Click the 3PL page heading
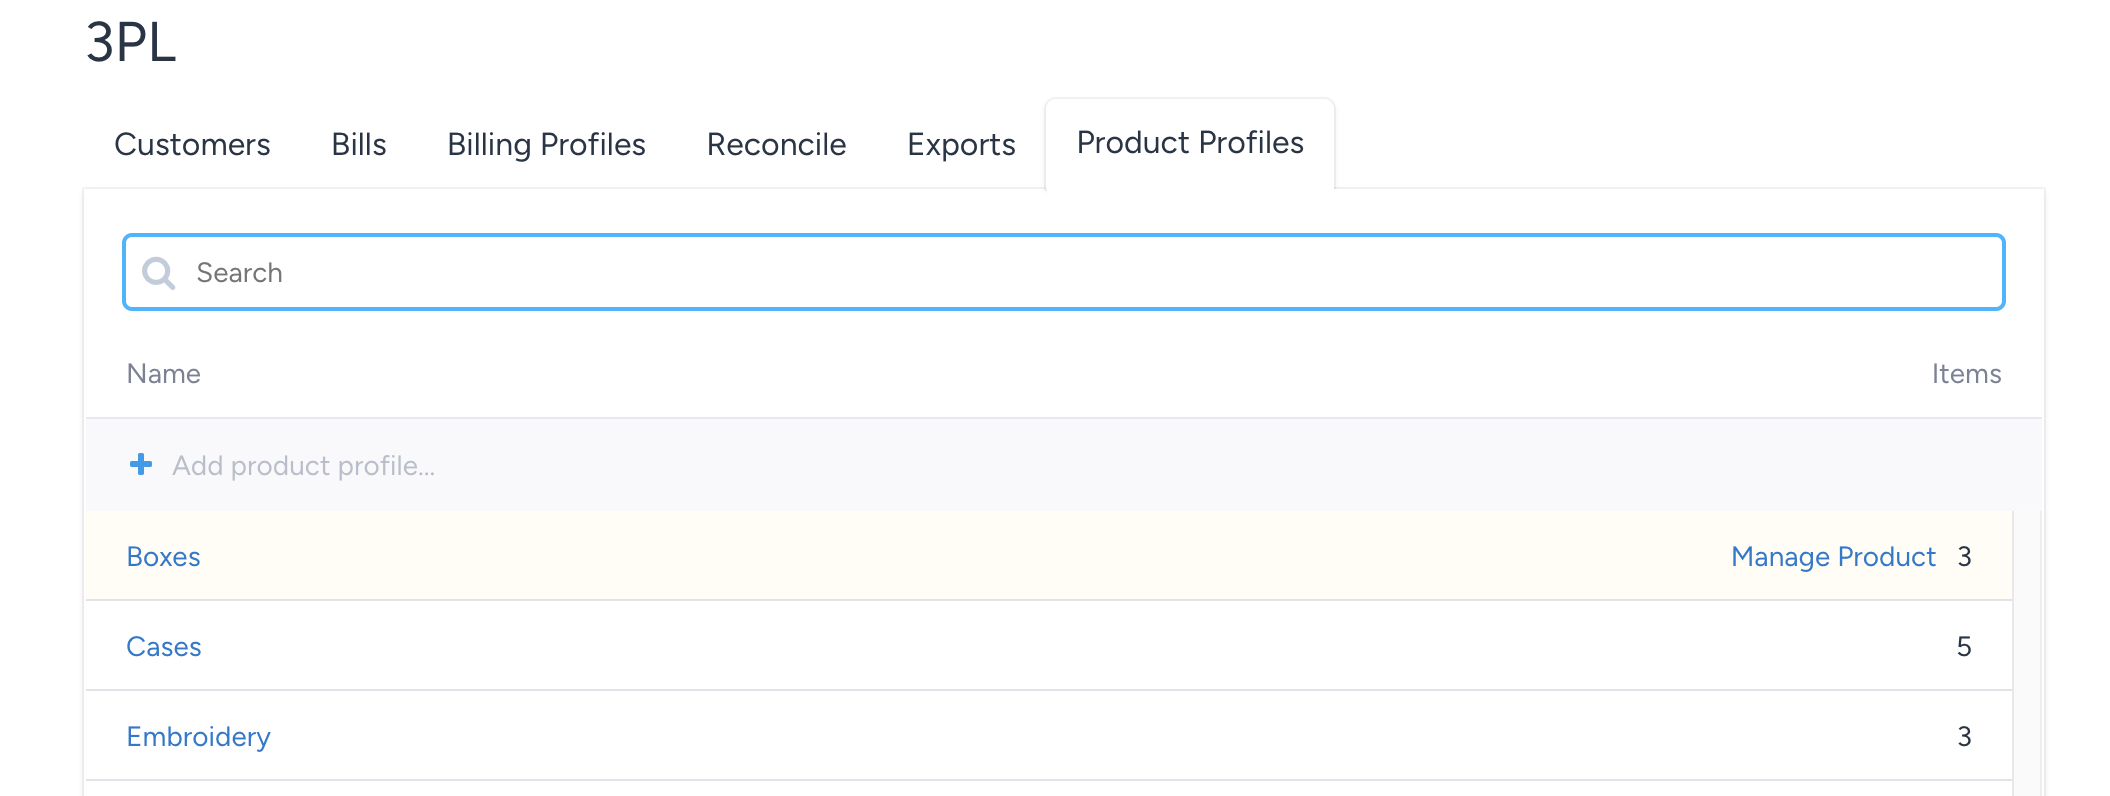 point(131,43)
